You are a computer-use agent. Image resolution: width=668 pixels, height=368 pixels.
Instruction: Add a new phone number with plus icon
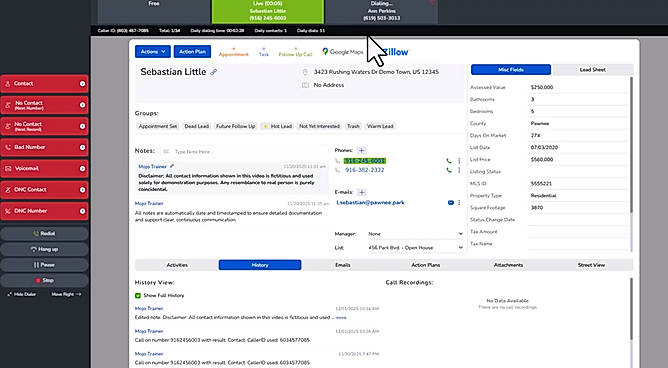coord(362,150)
